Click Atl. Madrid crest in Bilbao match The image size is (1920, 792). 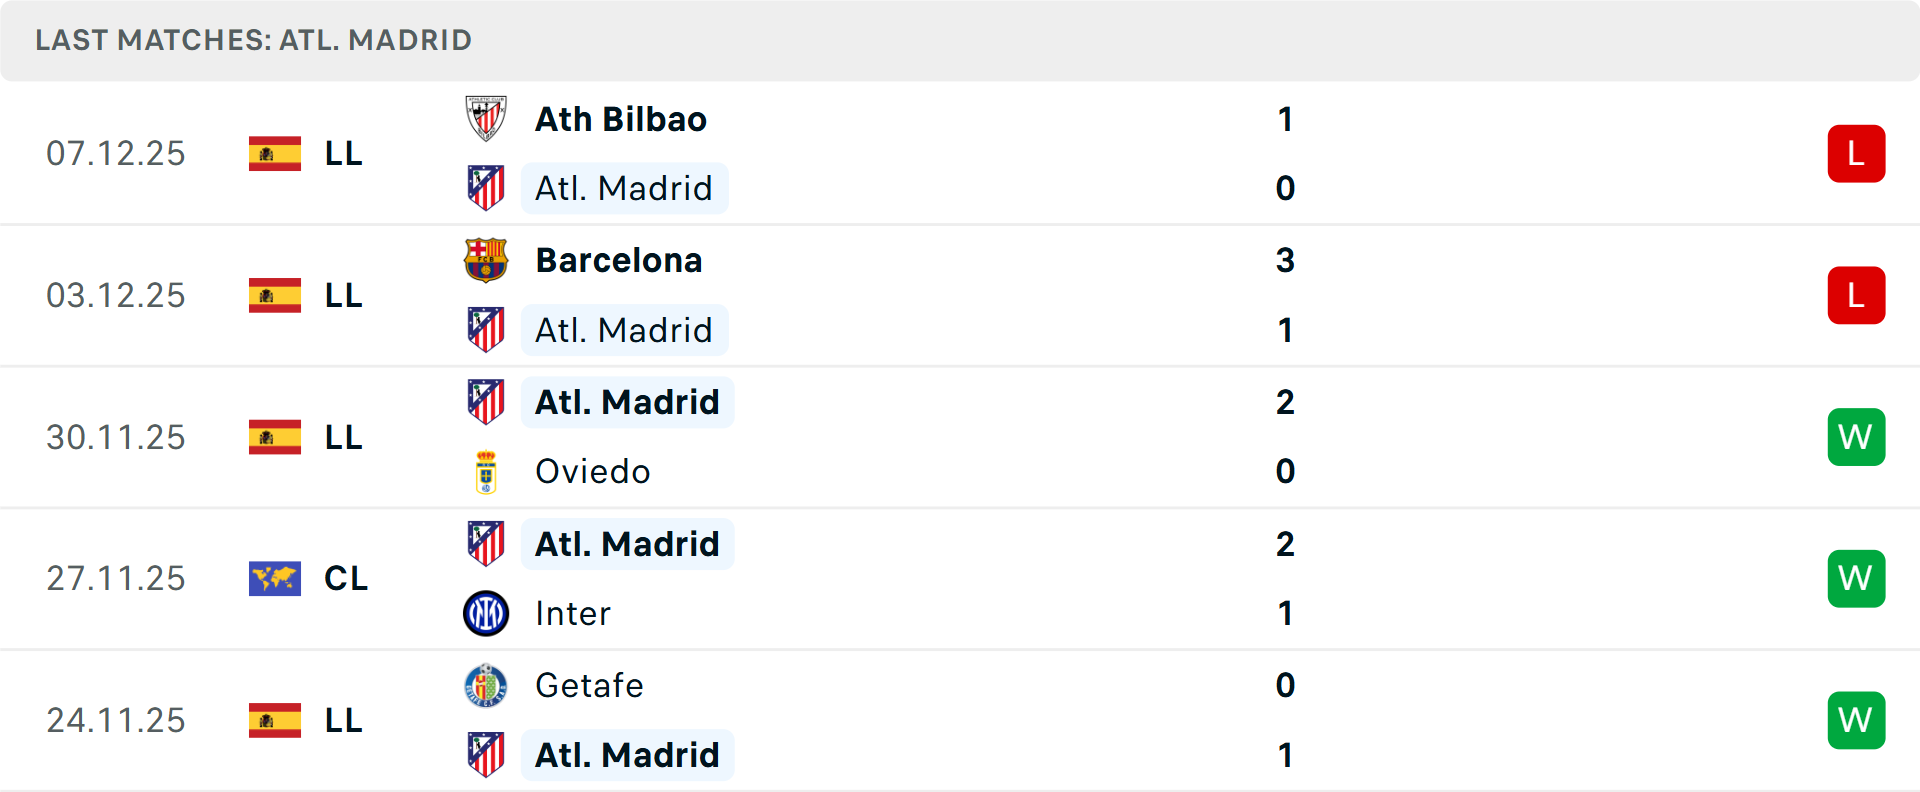486,188
